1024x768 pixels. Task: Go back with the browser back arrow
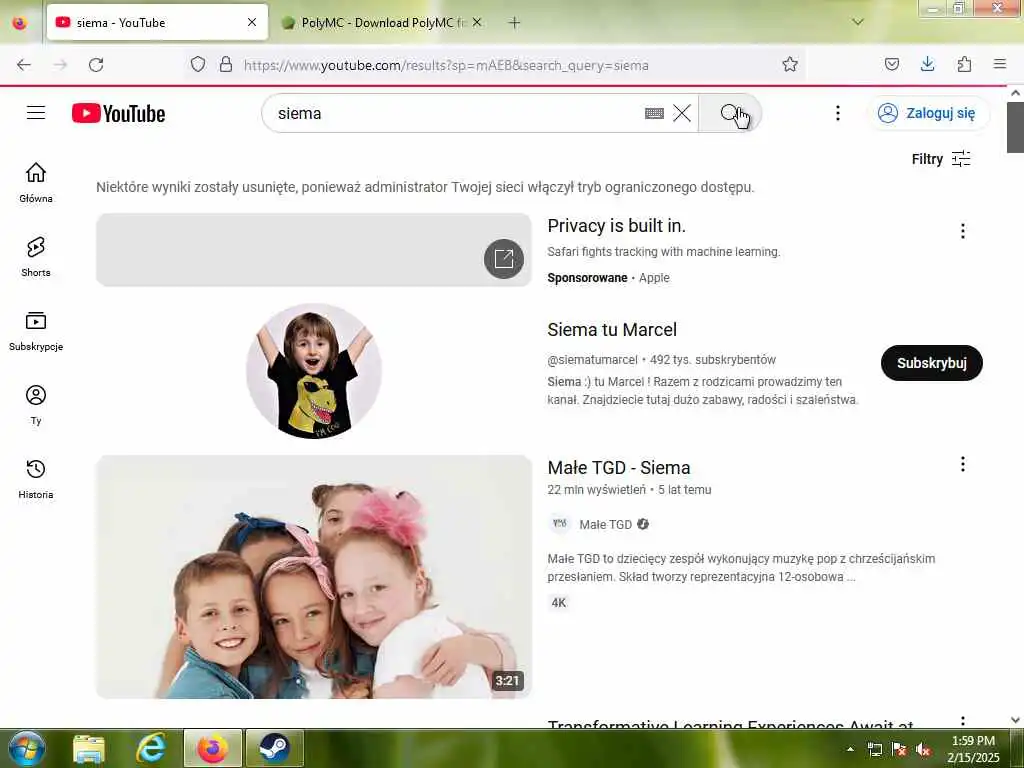click(24, 65)
